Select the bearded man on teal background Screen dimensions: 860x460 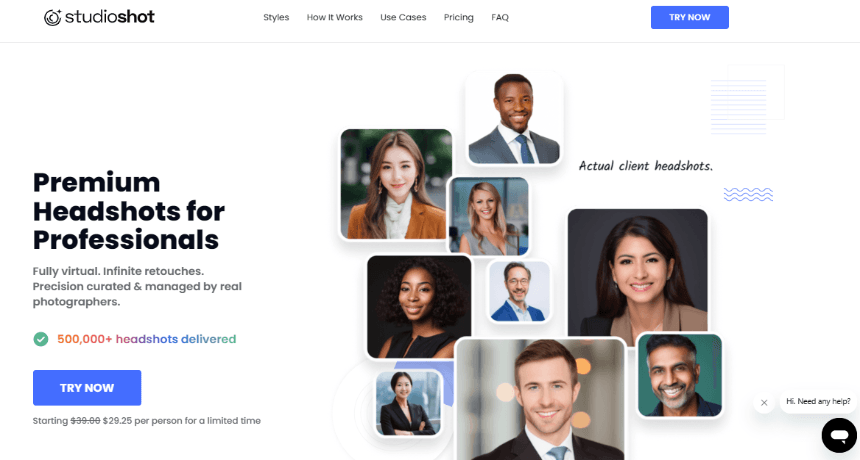pyautogui.click(x=680, y=375)
